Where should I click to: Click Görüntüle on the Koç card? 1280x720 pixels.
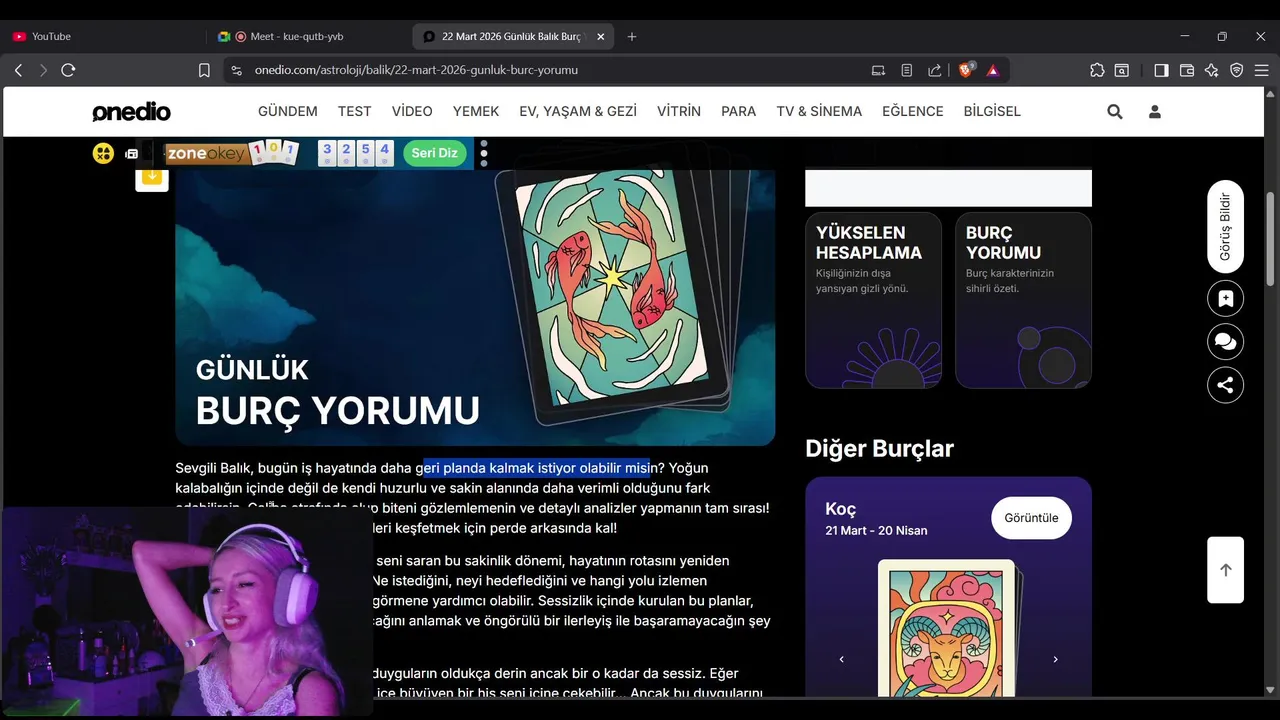coord(1031,518)
